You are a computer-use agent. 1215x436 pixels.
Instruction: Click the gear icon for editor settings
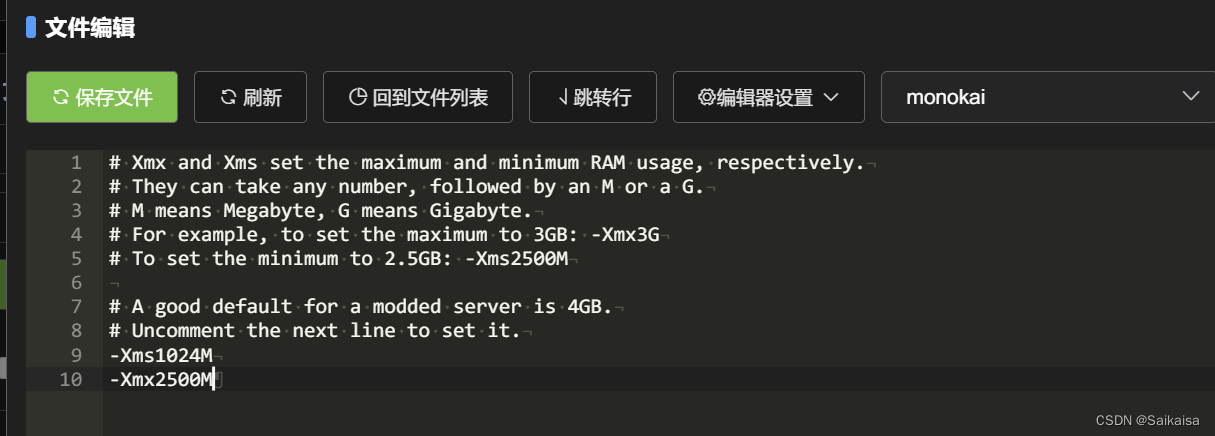(706, 97)
